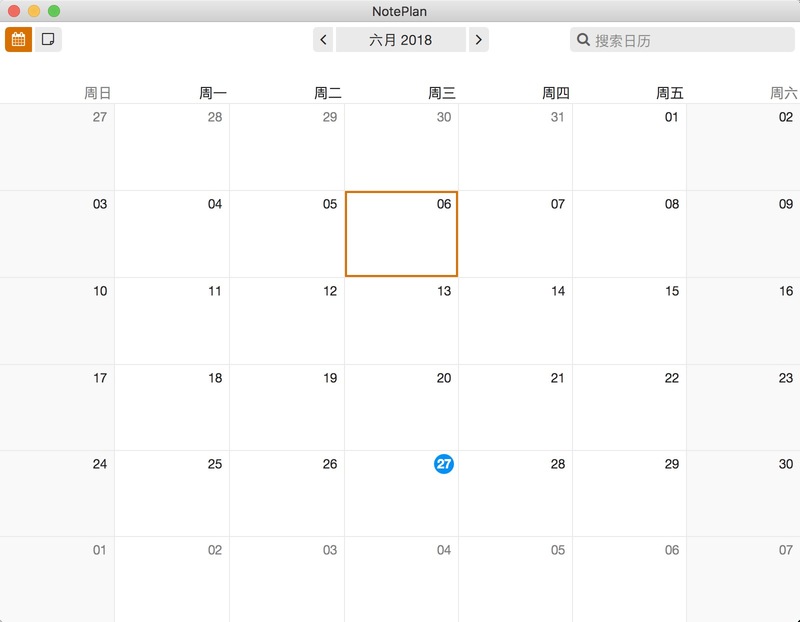The width and height of the screenshot is (800, 622).
Task: Open the notes view icon
Action: point(48,40)
